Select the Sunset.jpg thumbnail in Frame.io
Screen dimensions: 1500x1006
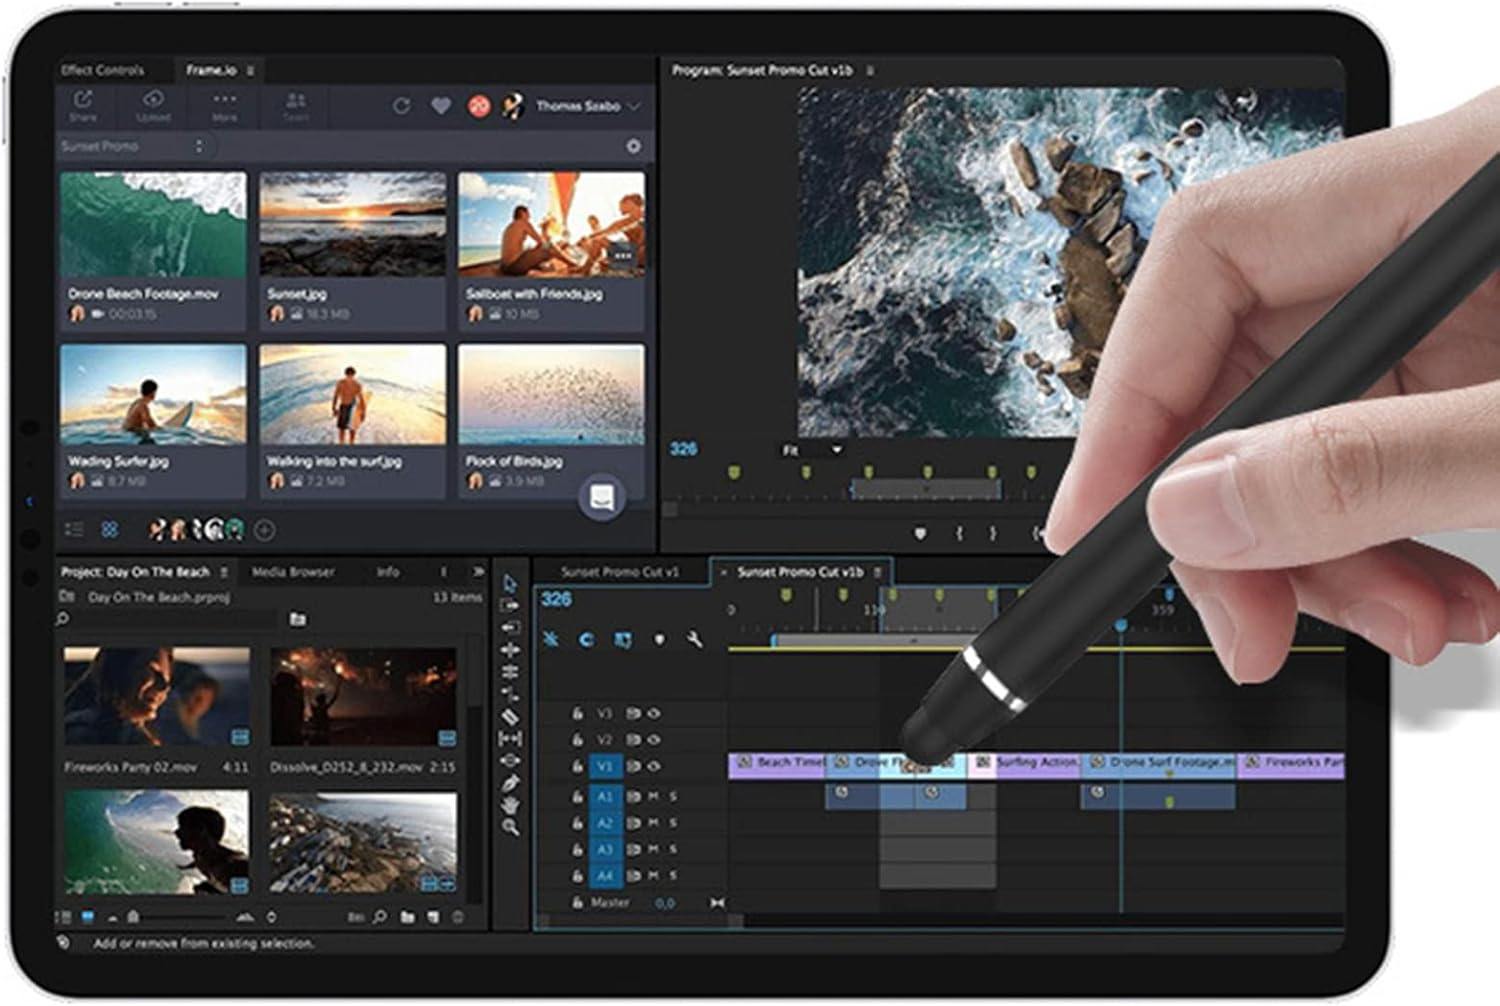(x=353, y=224)
